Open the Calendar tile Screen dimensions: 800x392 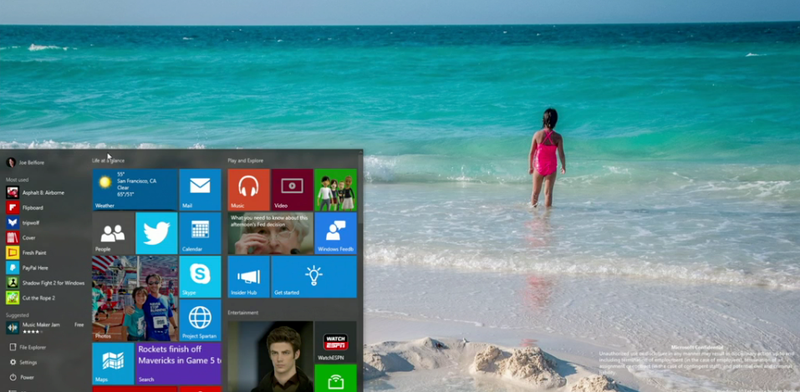(x=200, y=233)
